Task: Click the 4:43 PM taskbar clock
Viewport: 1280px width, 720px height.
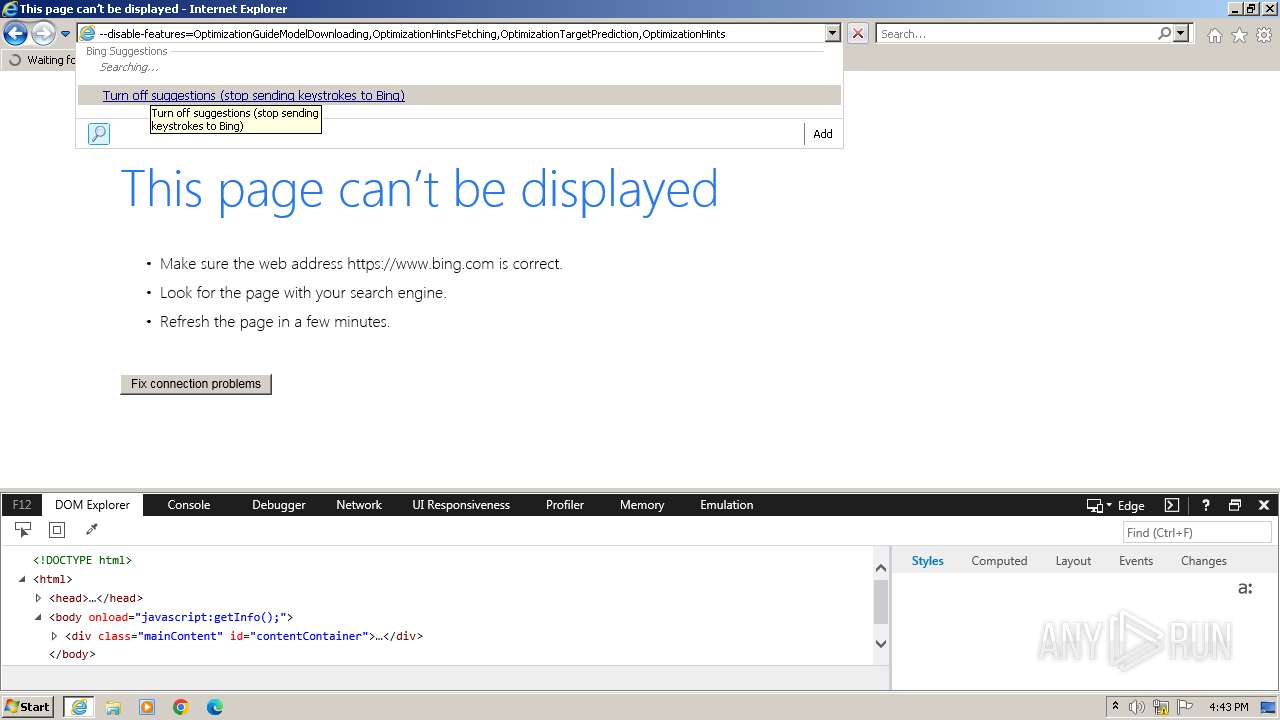Action: (1228, 707)
